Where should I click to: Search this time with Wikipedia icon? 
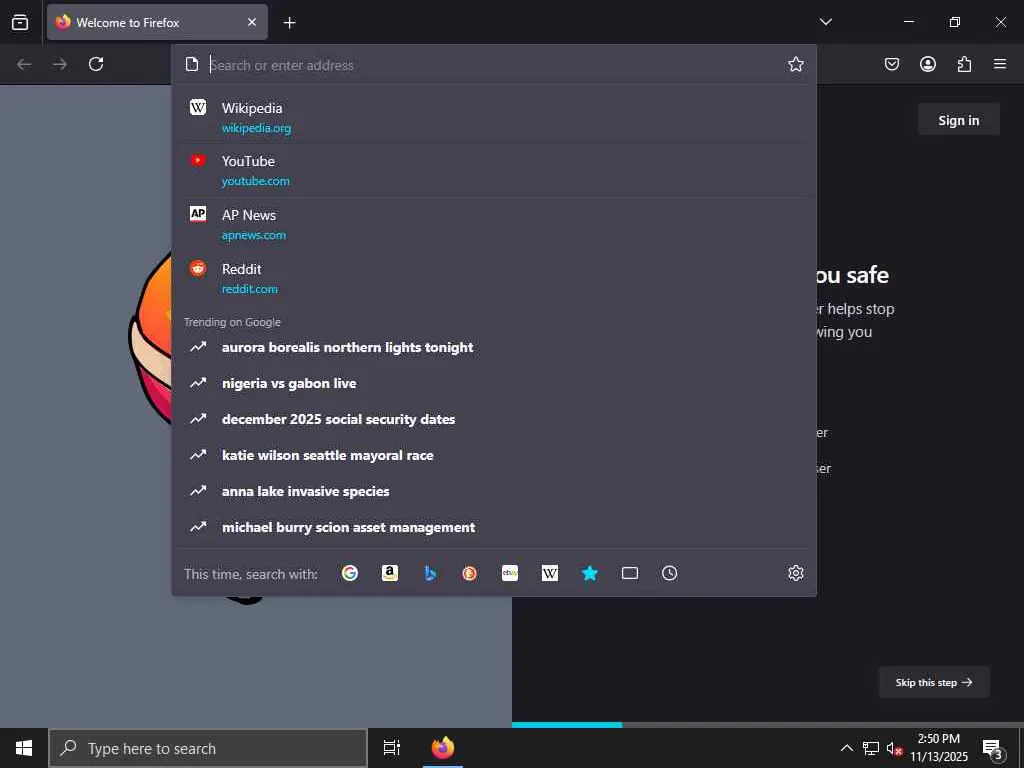(x=550, y=573)
